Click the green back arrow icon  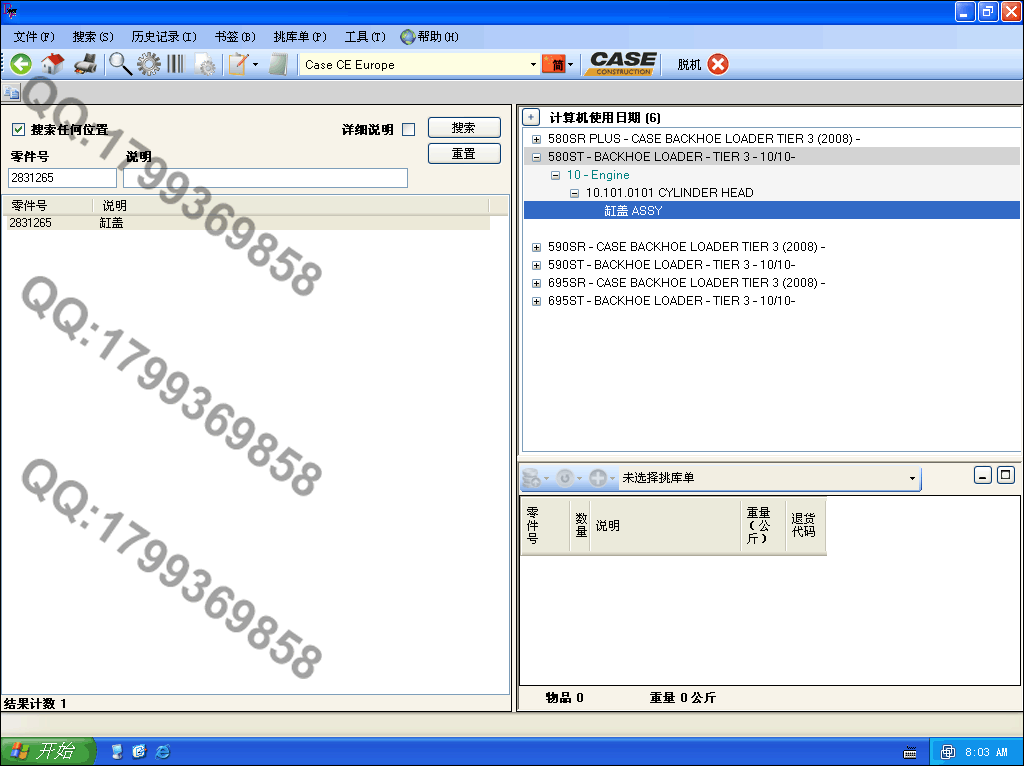21,65
